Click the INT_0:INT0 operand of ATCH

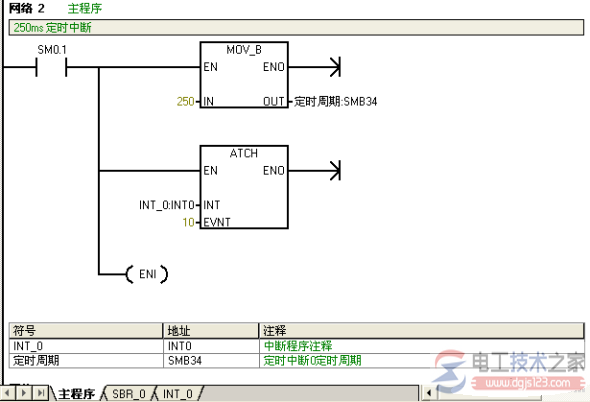(x=167, y=205)
